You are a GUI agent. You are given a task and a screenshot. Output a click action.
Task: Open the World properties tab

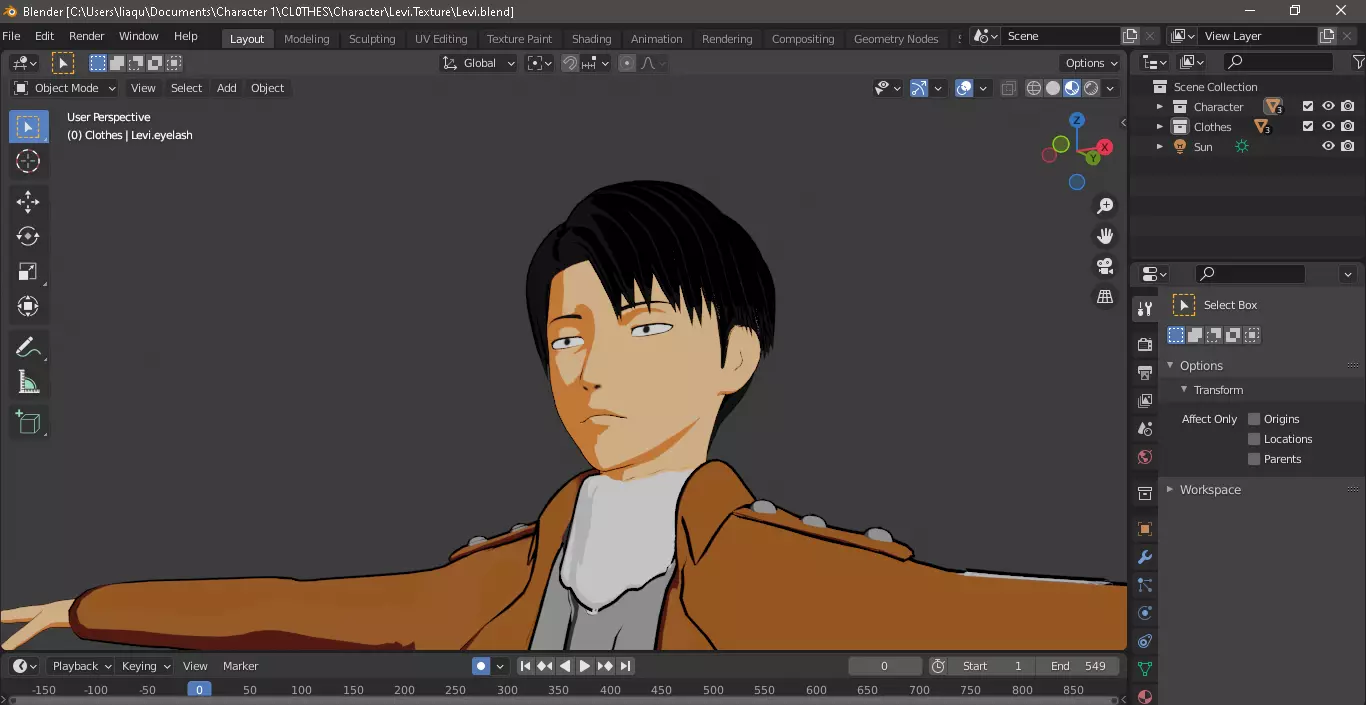1145,457
